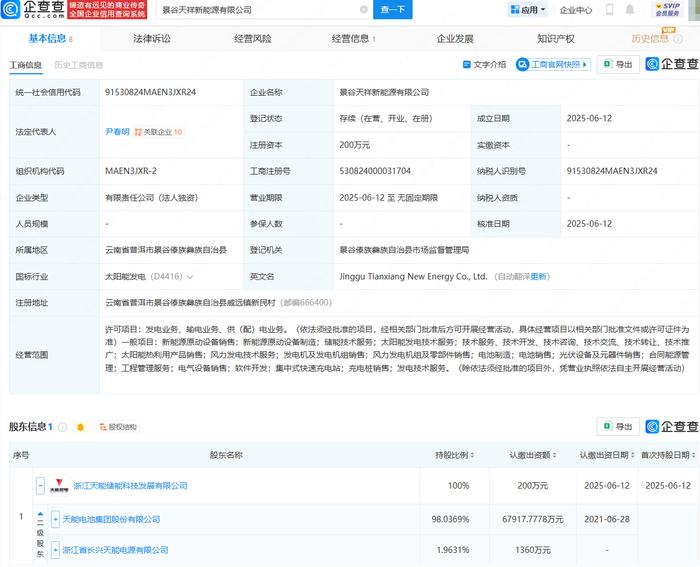Open 浙江省长兴天能电源有限公司 link
The height and width of the screenshot is (567, 700).
[115, 550]
